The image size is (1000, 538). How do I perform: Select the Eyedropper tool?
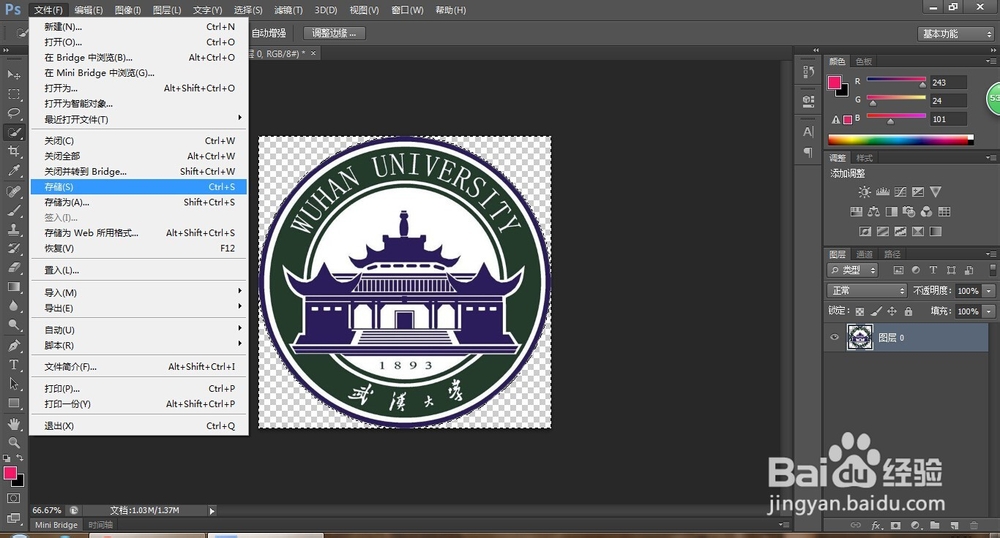coord(13,171)
